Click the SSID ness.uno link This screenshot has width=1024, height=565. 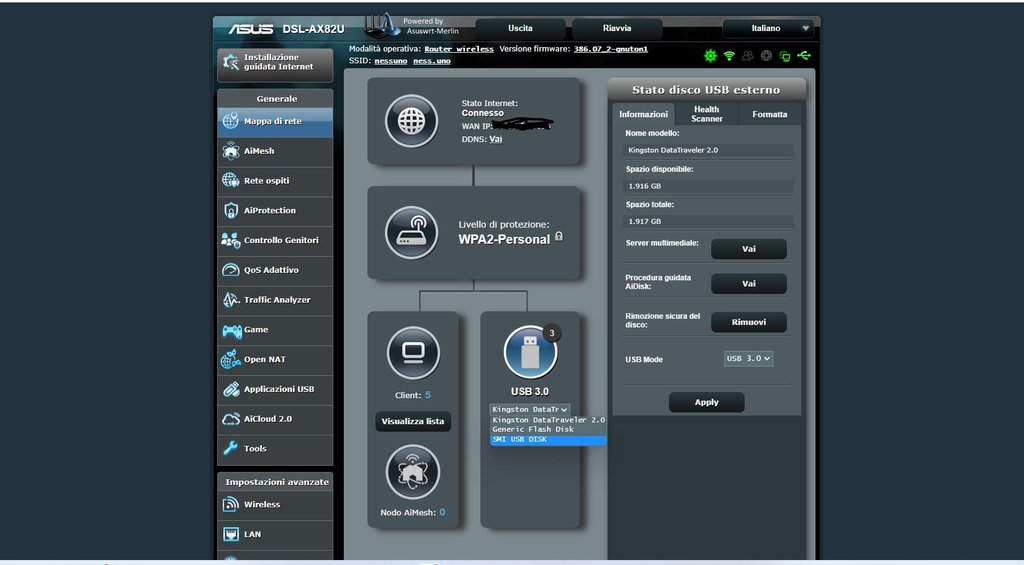tap(432, 61)
